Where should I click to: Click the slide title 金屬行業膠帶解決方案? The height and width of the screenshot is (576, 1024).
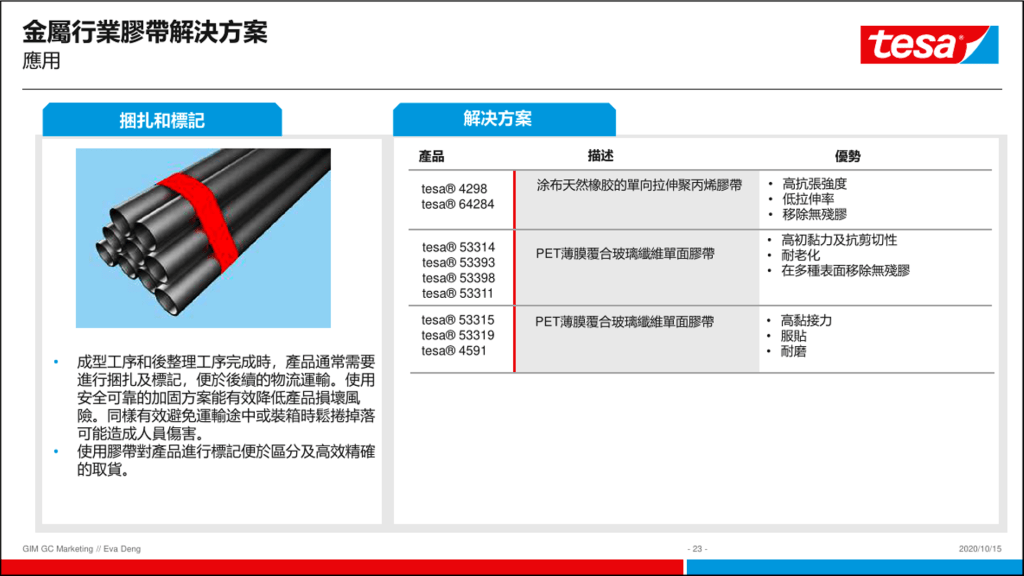click(145, 32)
